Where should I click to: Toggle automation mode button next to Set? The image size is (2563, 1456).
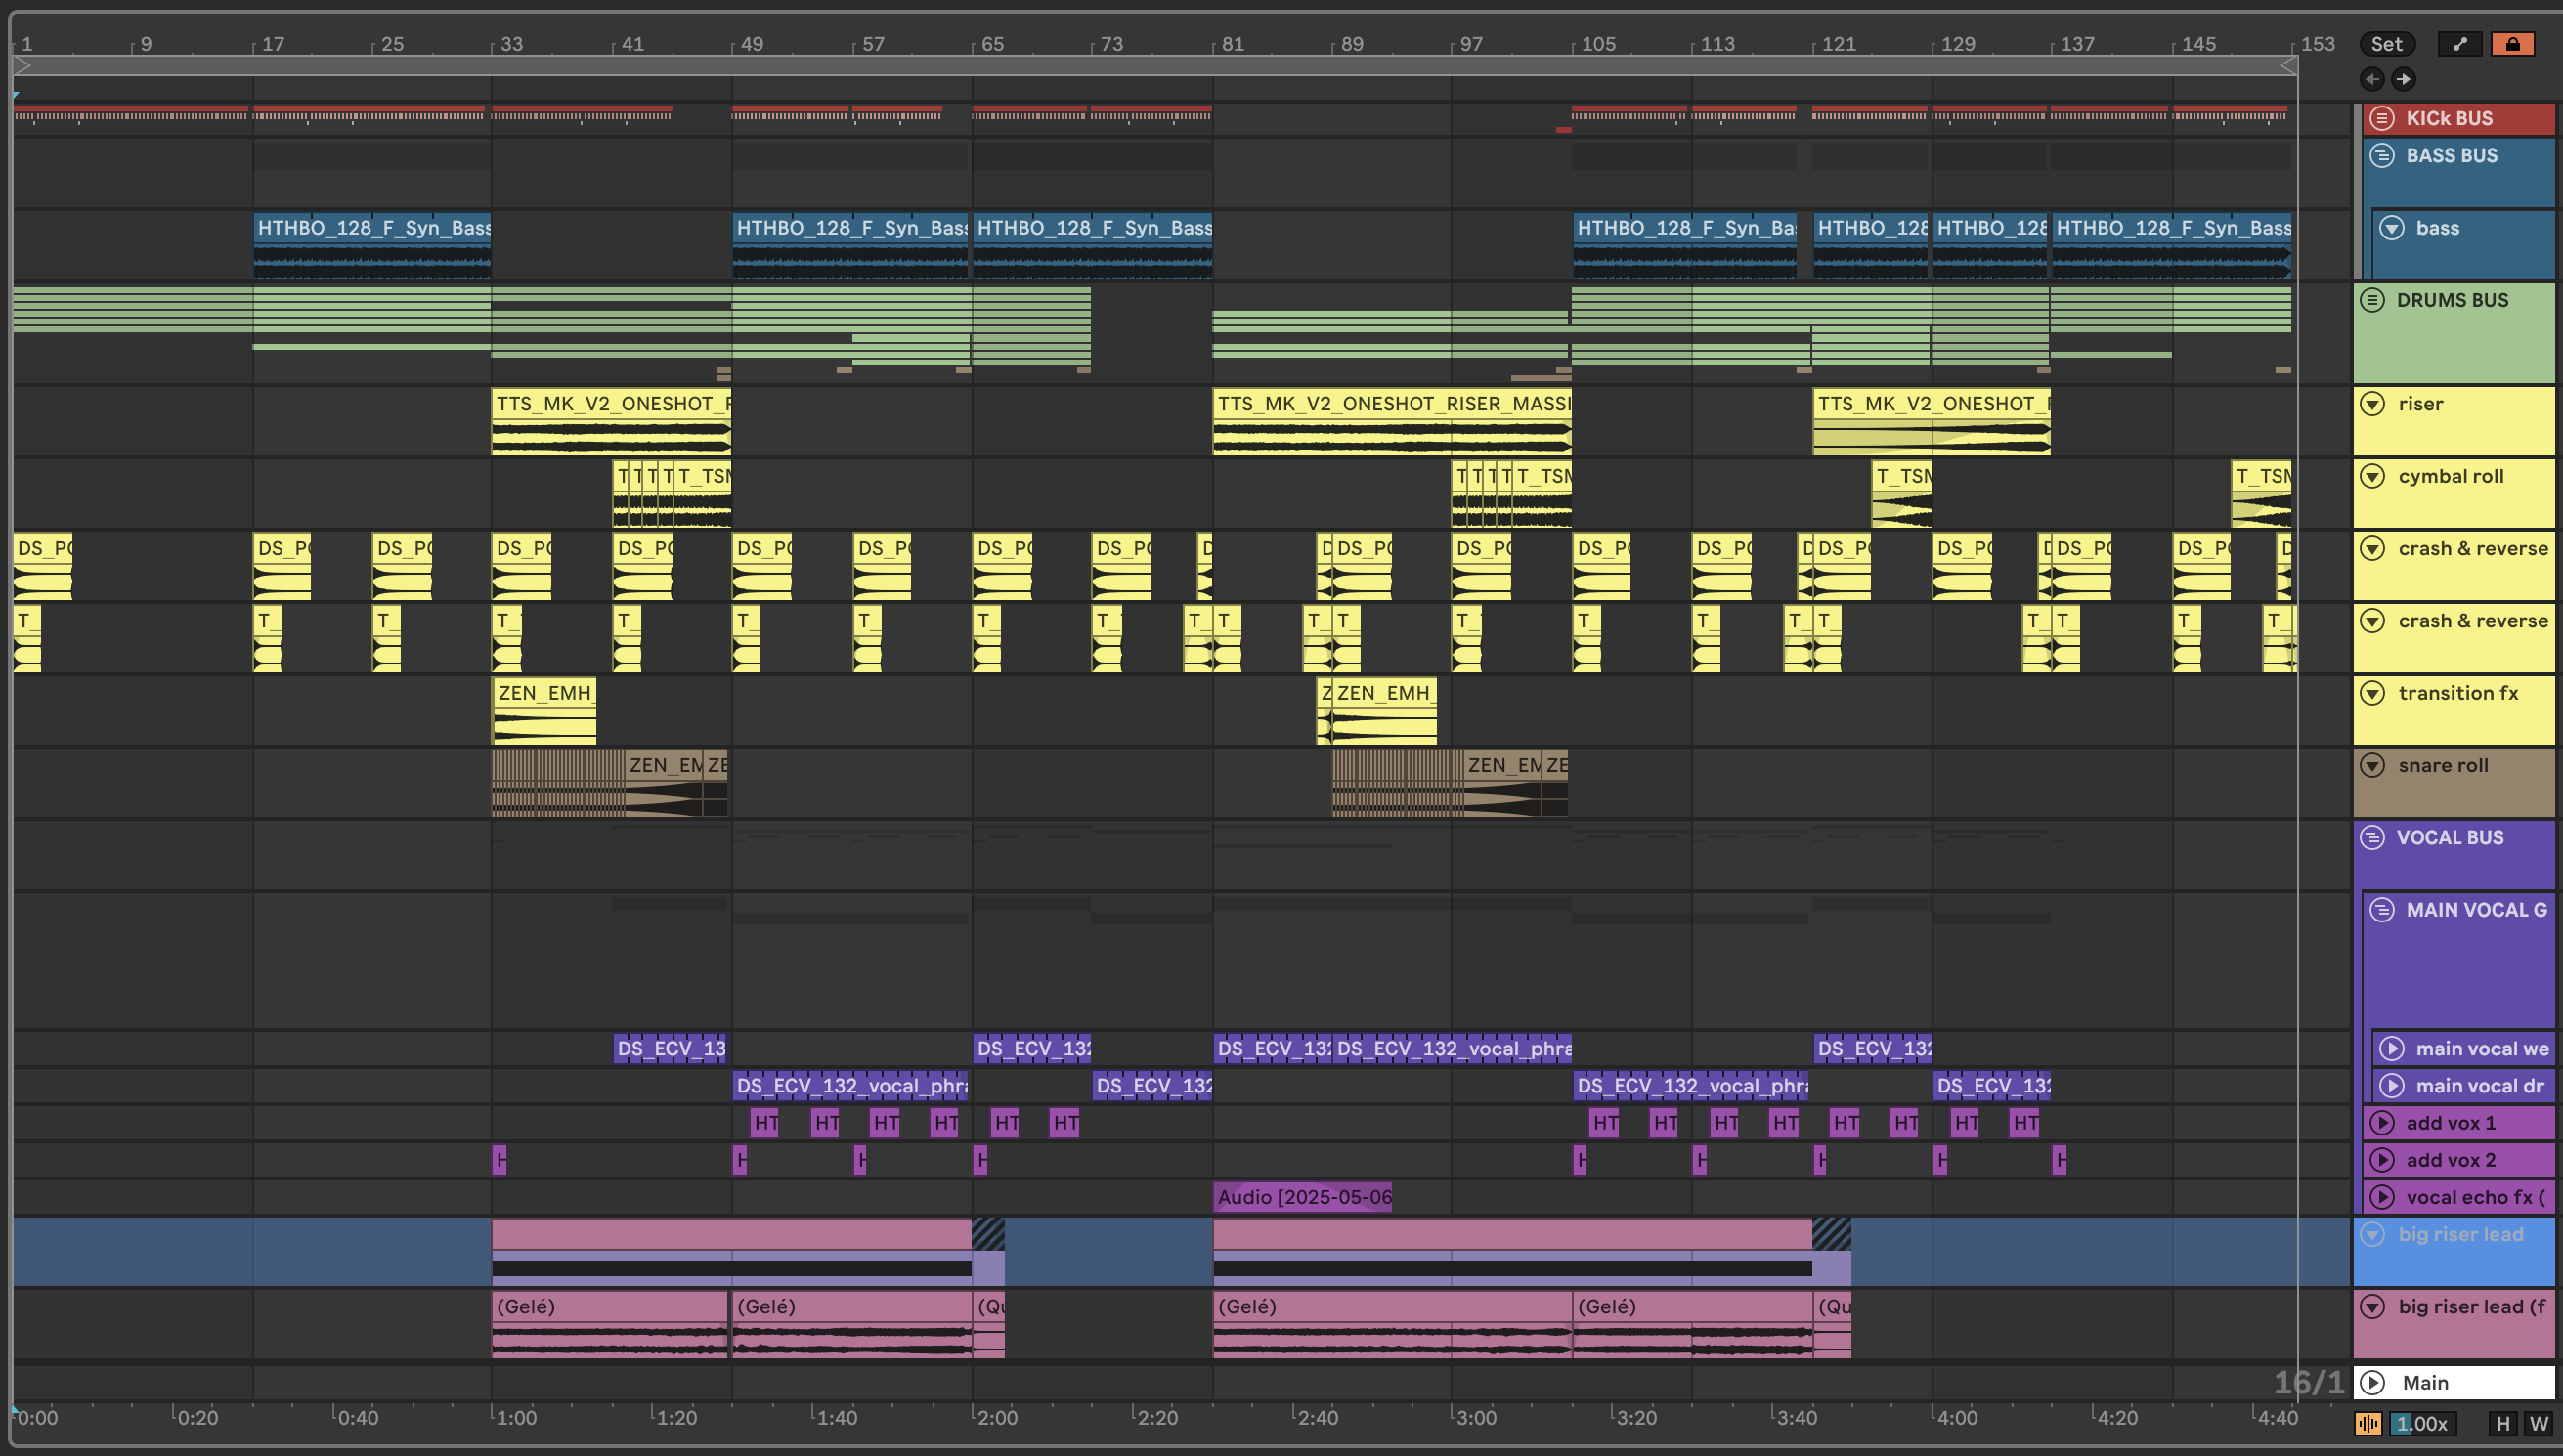point(2460,44)
